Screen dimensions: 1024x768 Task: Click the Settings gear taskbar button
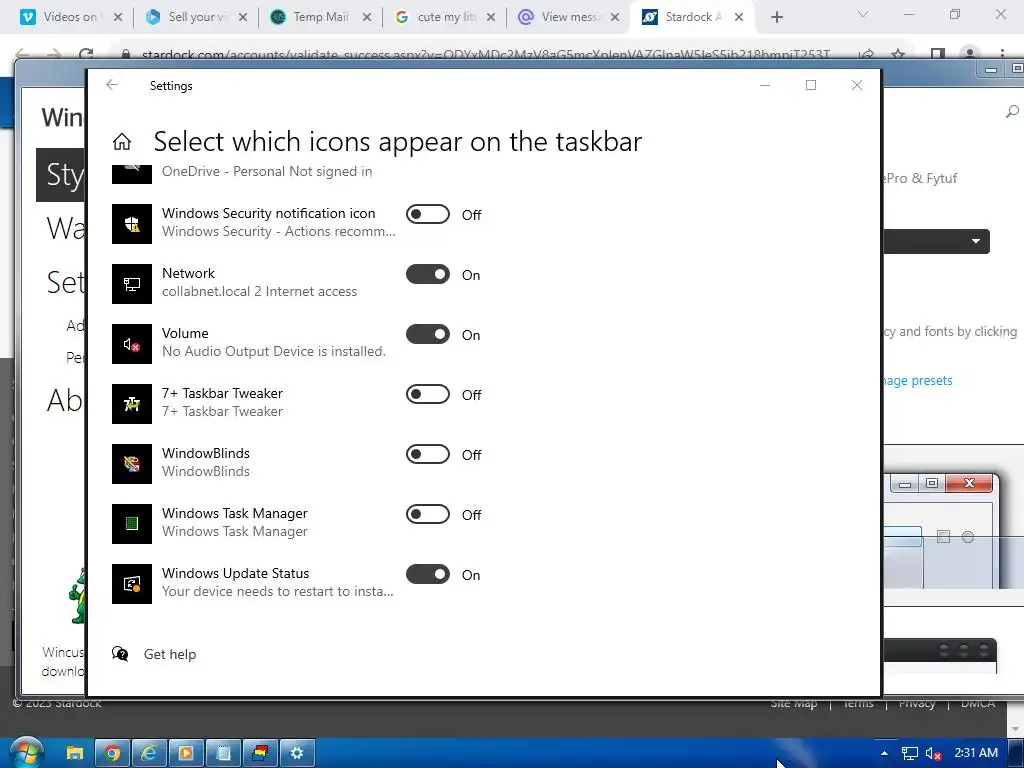point(297,753)
